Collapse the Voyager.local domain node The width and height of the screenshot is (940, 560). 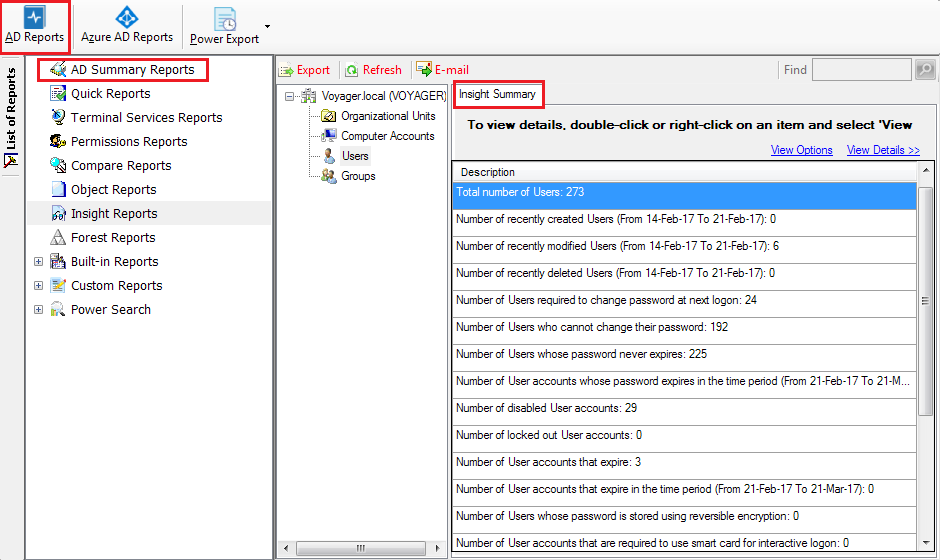(x=290, y=97)
